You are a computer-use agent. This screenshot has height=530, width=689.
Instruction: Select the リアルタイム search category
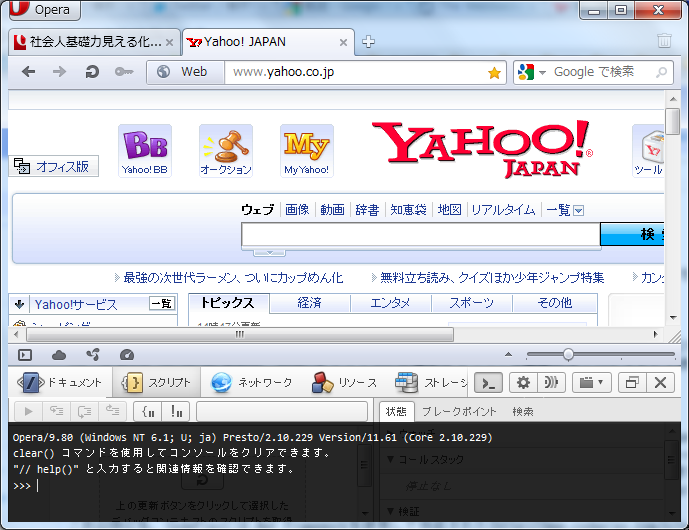coord(504,210)
